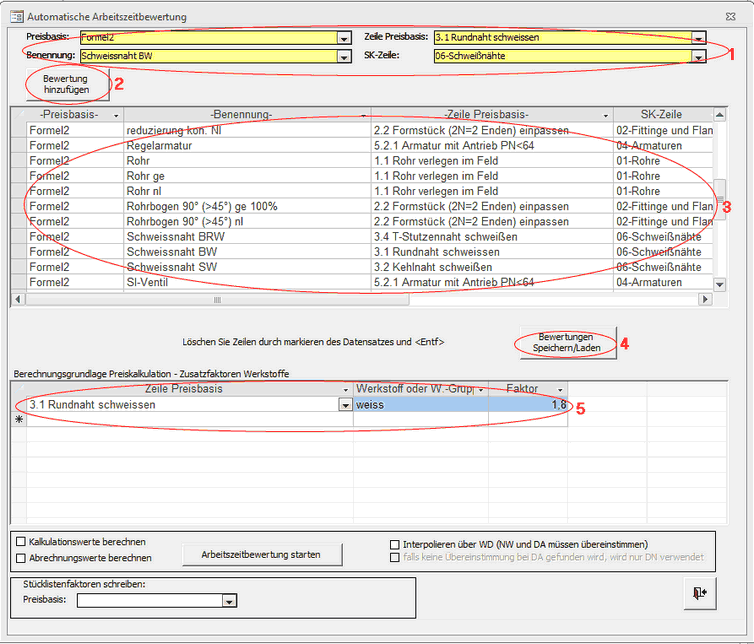754x644 pixels.
Task: Enable Kalkulationswerte berechnen checkbox
Action: pos(21,542)
